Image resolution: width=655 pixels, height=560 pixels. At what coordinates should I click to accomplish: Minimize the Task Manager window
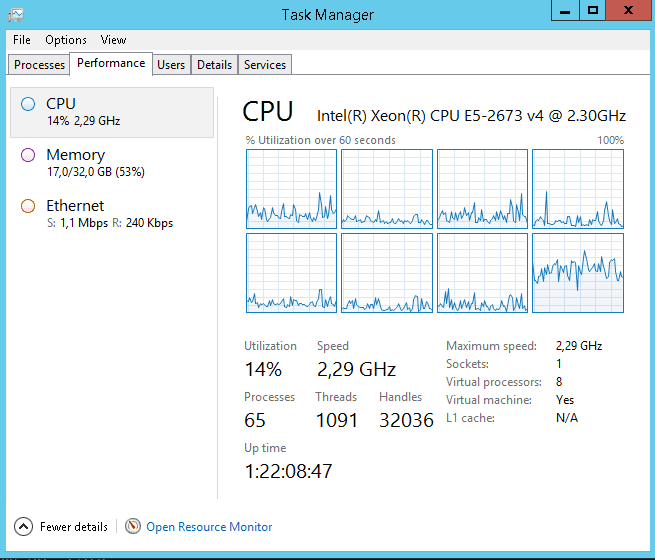click(x=563, y=10)
